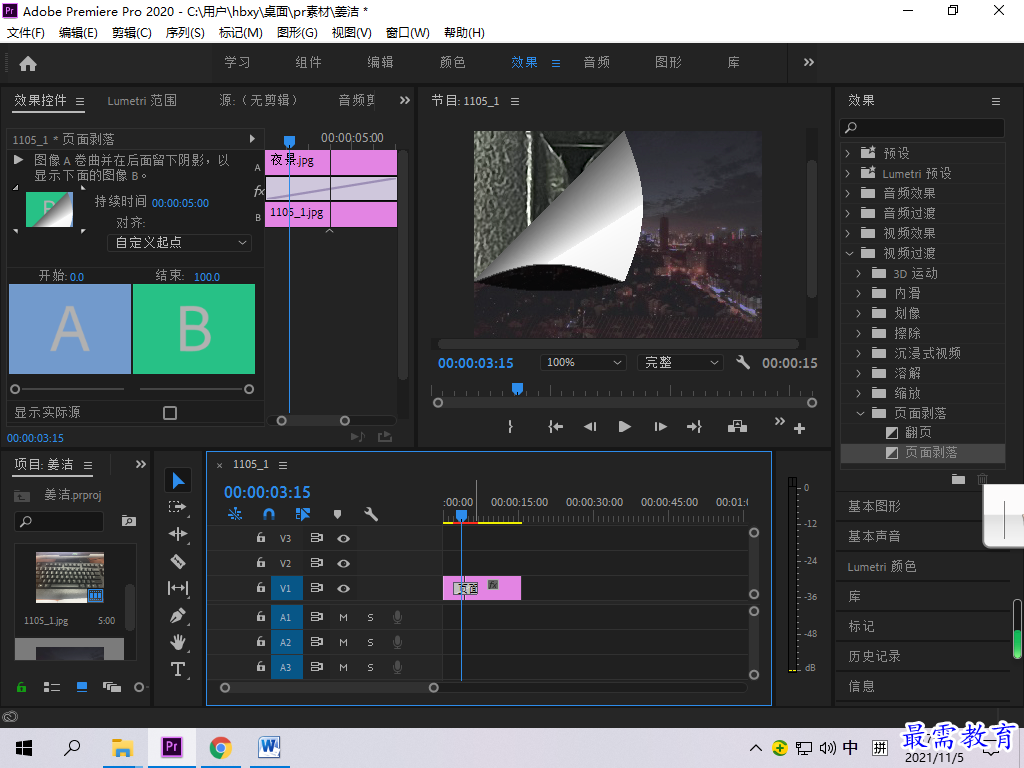
Task: Open the 历史记录 panel
Action: pyautogui.click(x=874, y=656)
